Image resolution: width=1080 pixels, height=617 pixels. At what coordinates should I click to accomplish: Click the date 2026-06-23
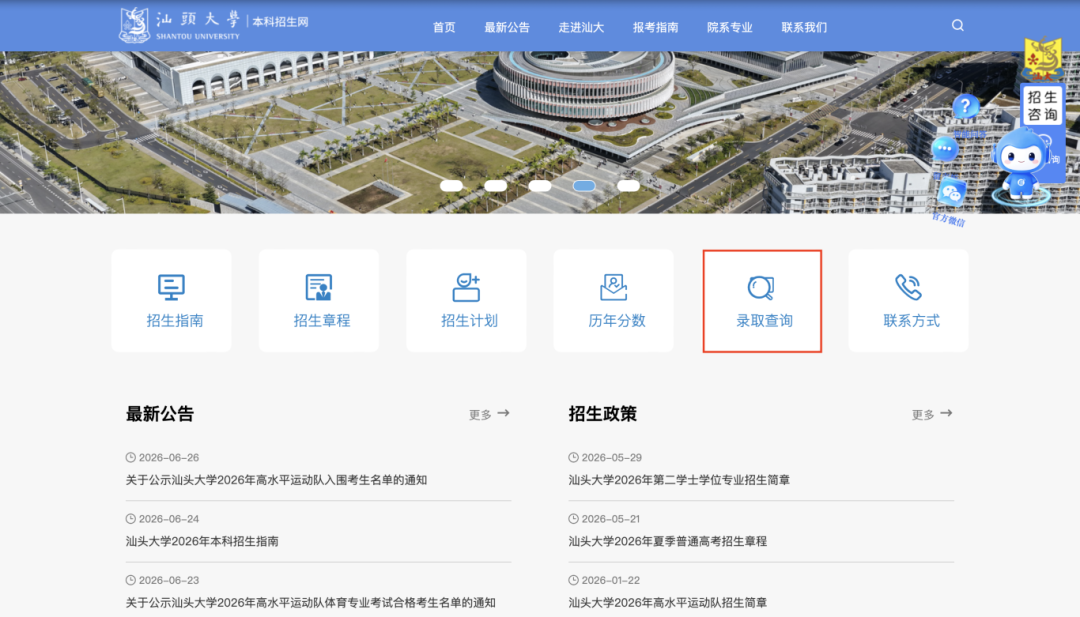pos(169,580)
